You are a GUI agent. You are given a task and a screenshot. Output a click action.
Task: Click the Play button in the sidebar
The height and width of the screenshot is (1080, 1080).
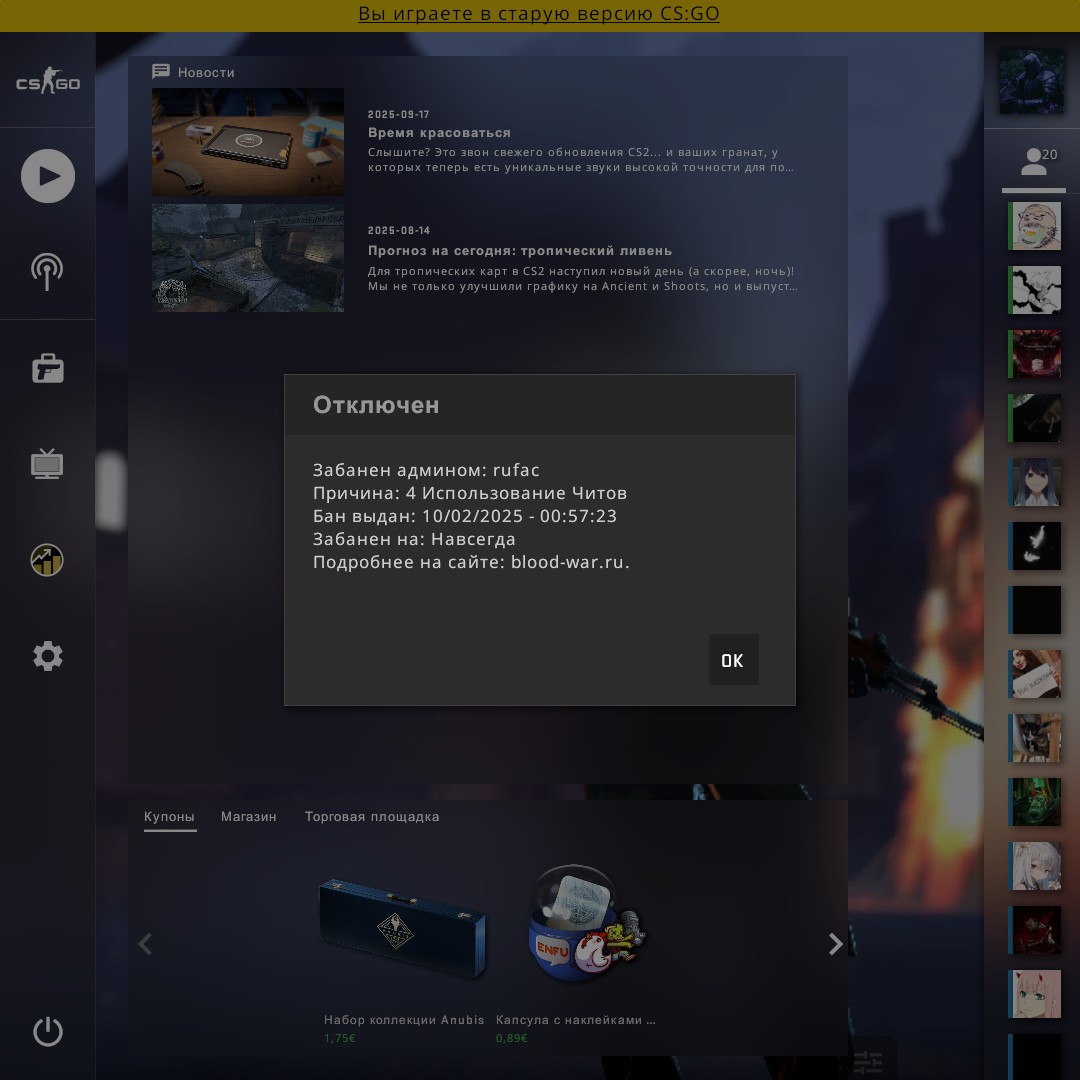(48, 176)
